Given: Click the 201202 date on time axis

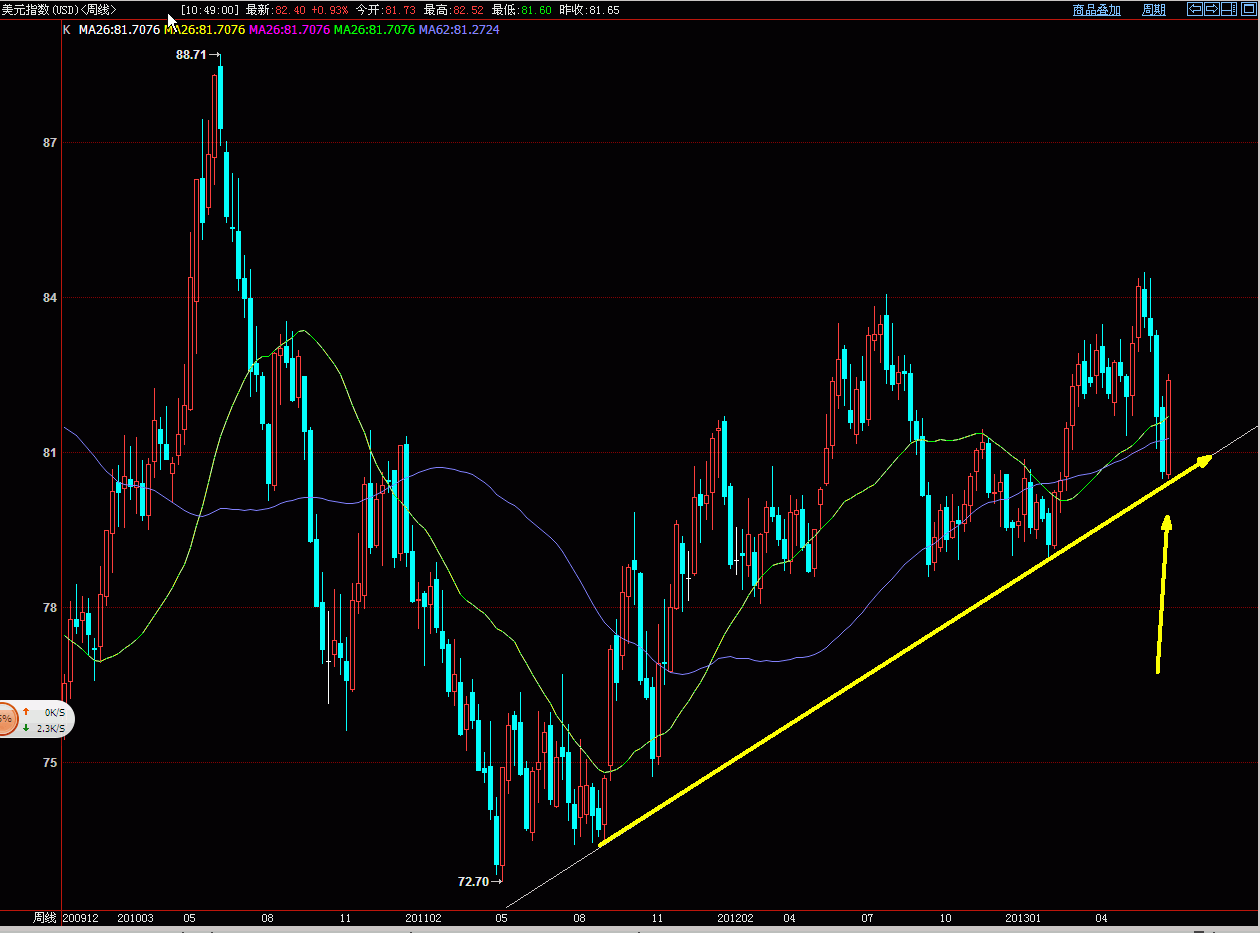Looking at the screenshot, I should (736, 917).
